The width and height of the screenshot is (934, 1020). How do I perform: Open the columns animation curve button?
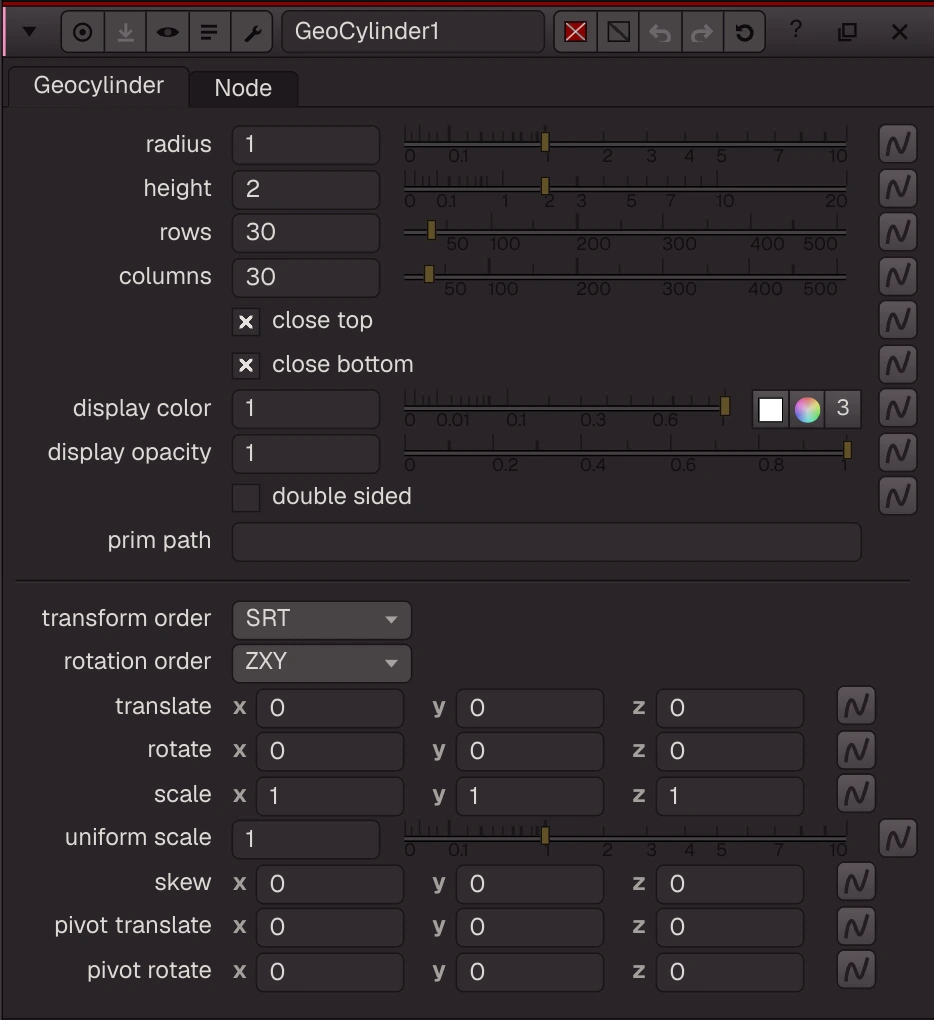coord(898,276)
